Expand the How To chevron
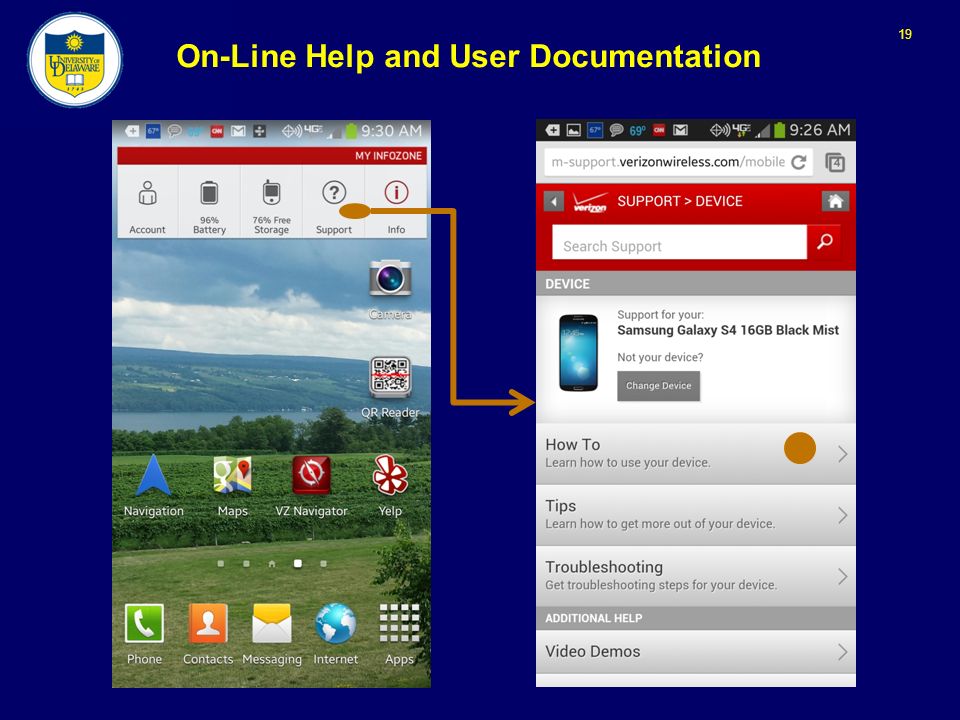This screenshot has width=960, height=720. (x=842, y=454)
